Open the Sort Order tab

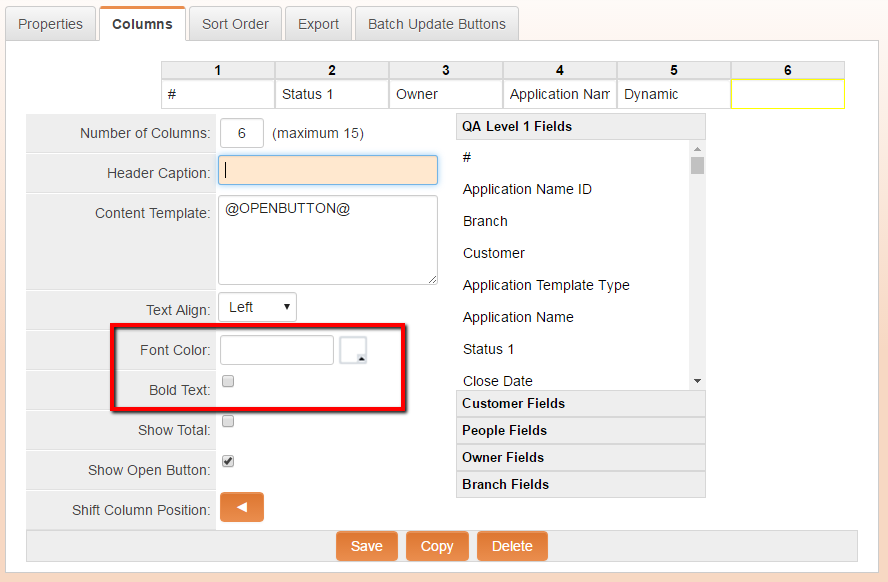(x=235, y=24)
